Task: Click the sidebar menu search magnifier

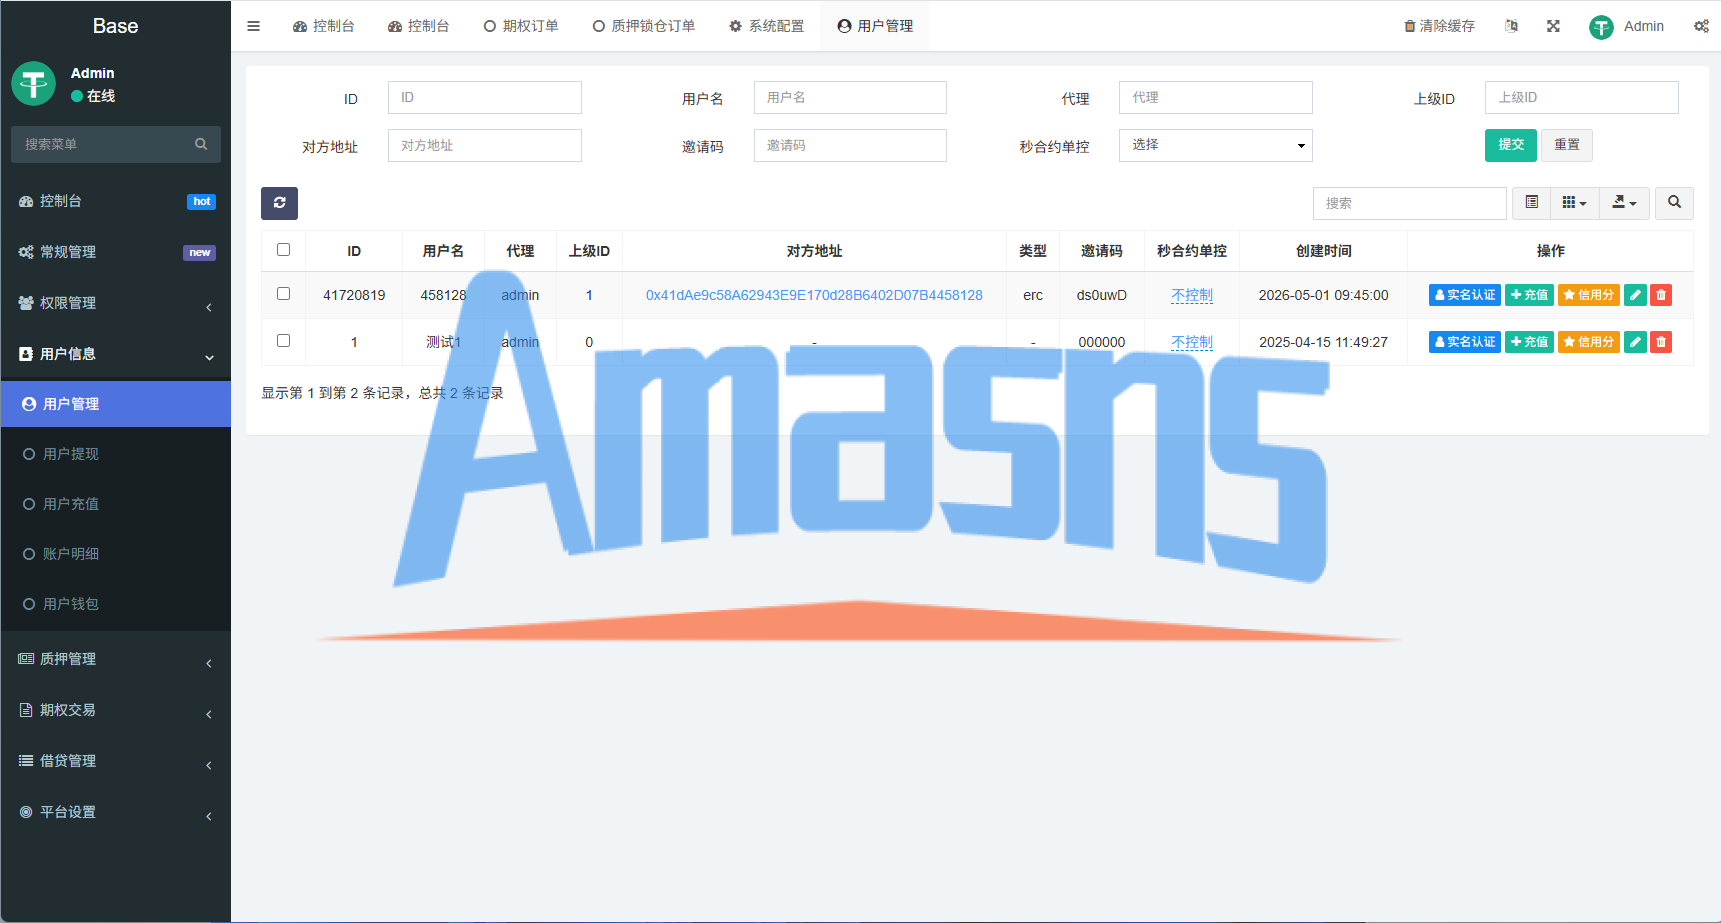Action: pos(201,144)
